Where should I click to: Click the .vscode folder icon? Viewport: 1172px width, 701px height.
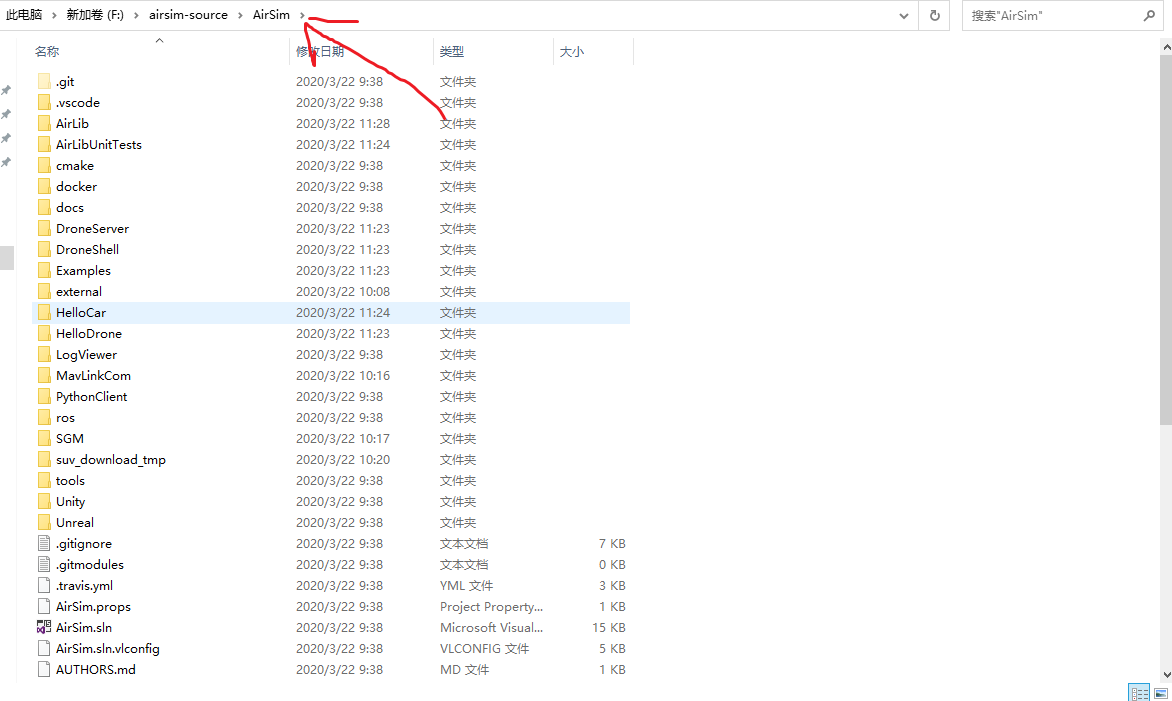pos(44,102)
